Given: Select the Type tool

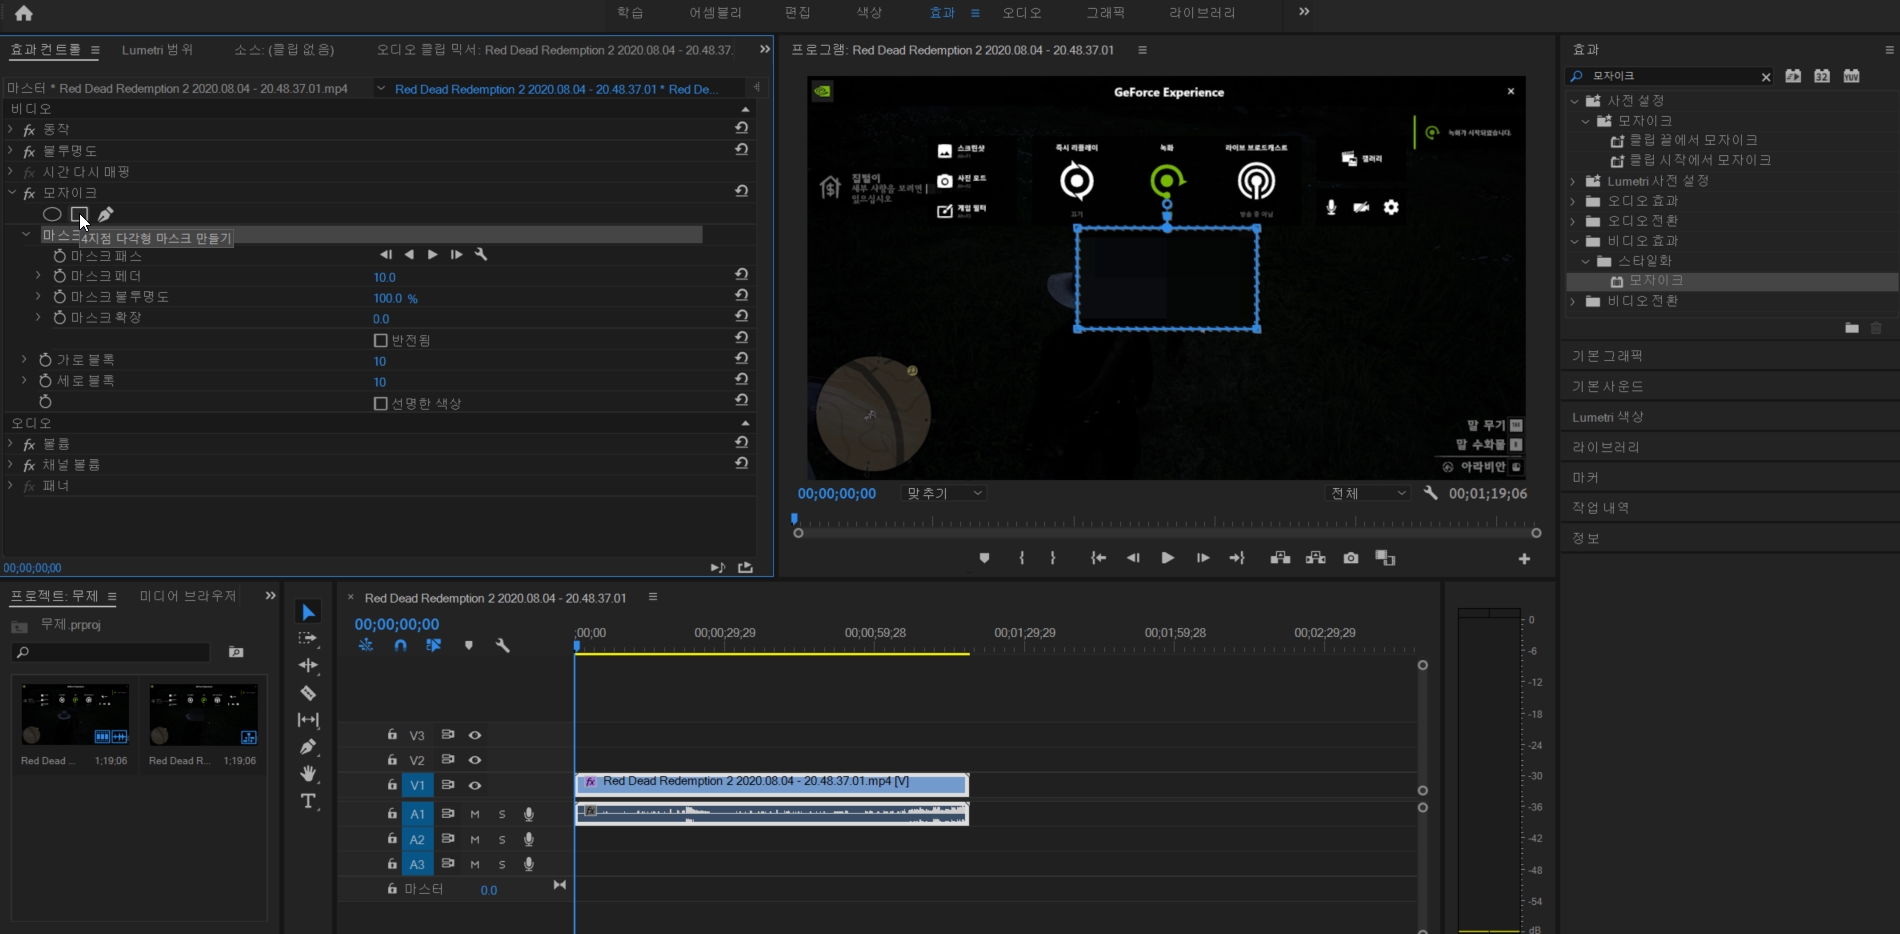Looking at the screenshot, I should [308, 801].
